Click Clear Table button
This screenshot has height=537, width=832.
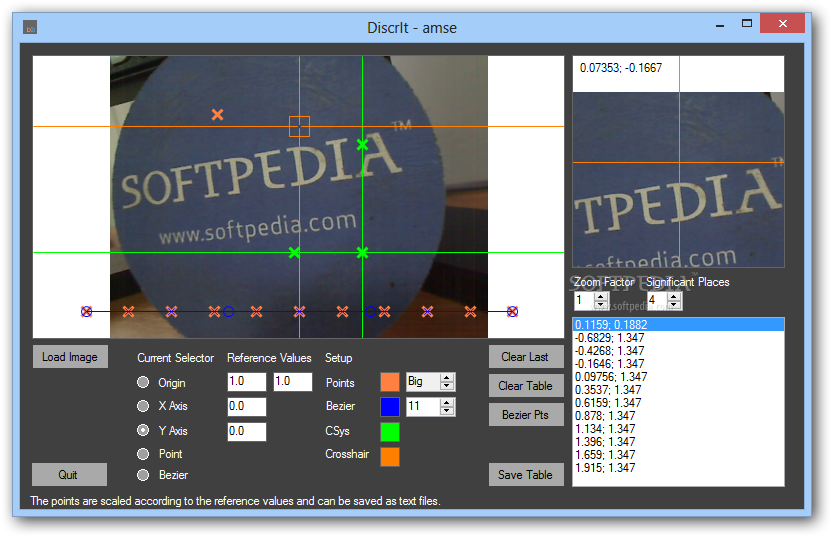pos(526,386)
